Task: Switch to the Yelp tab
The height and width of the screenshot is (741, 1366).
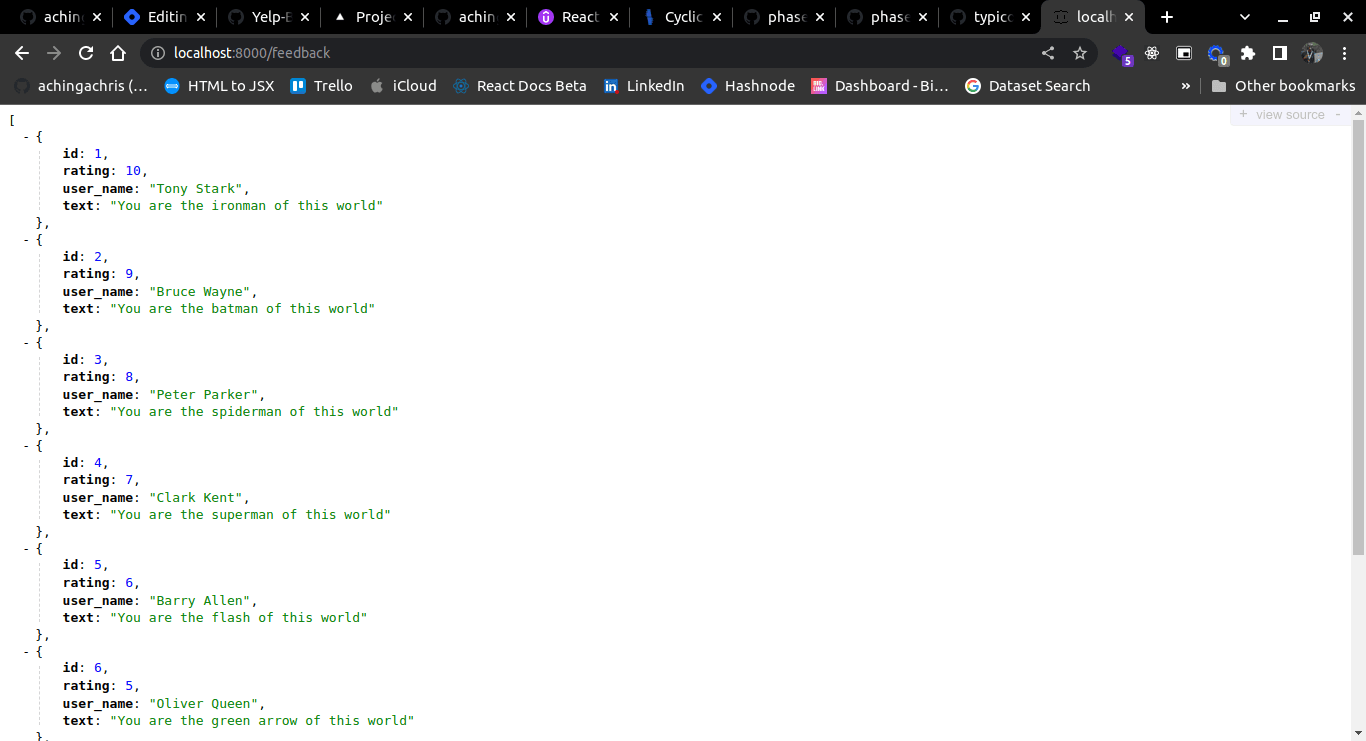Action: pyautogui.click(x=268, y=17)
